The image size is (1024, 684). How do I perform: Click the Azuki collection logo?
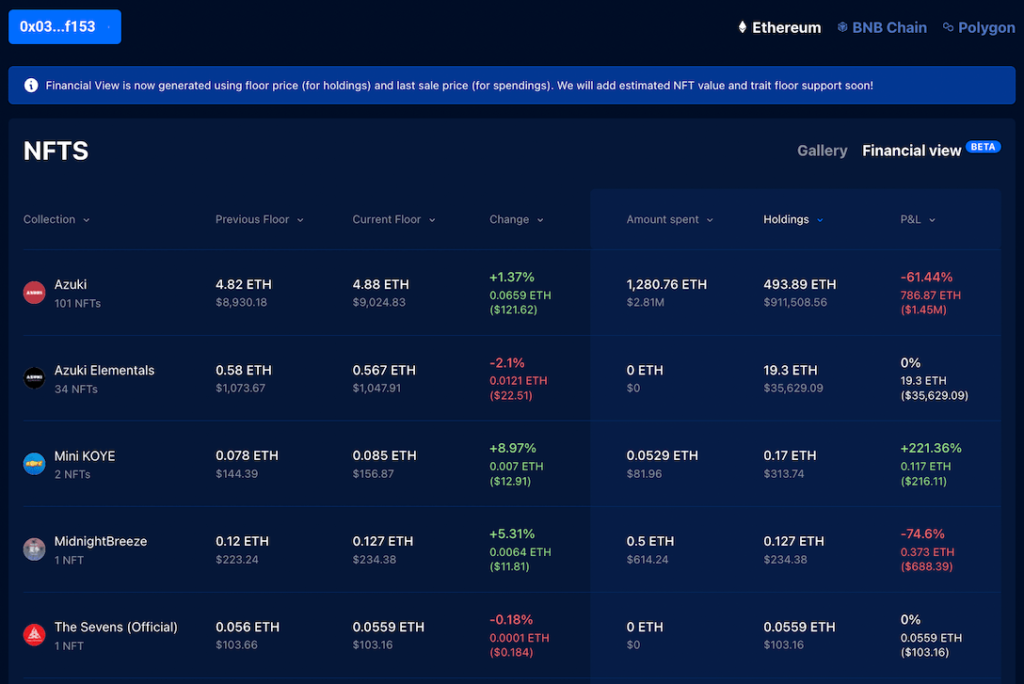34,293
